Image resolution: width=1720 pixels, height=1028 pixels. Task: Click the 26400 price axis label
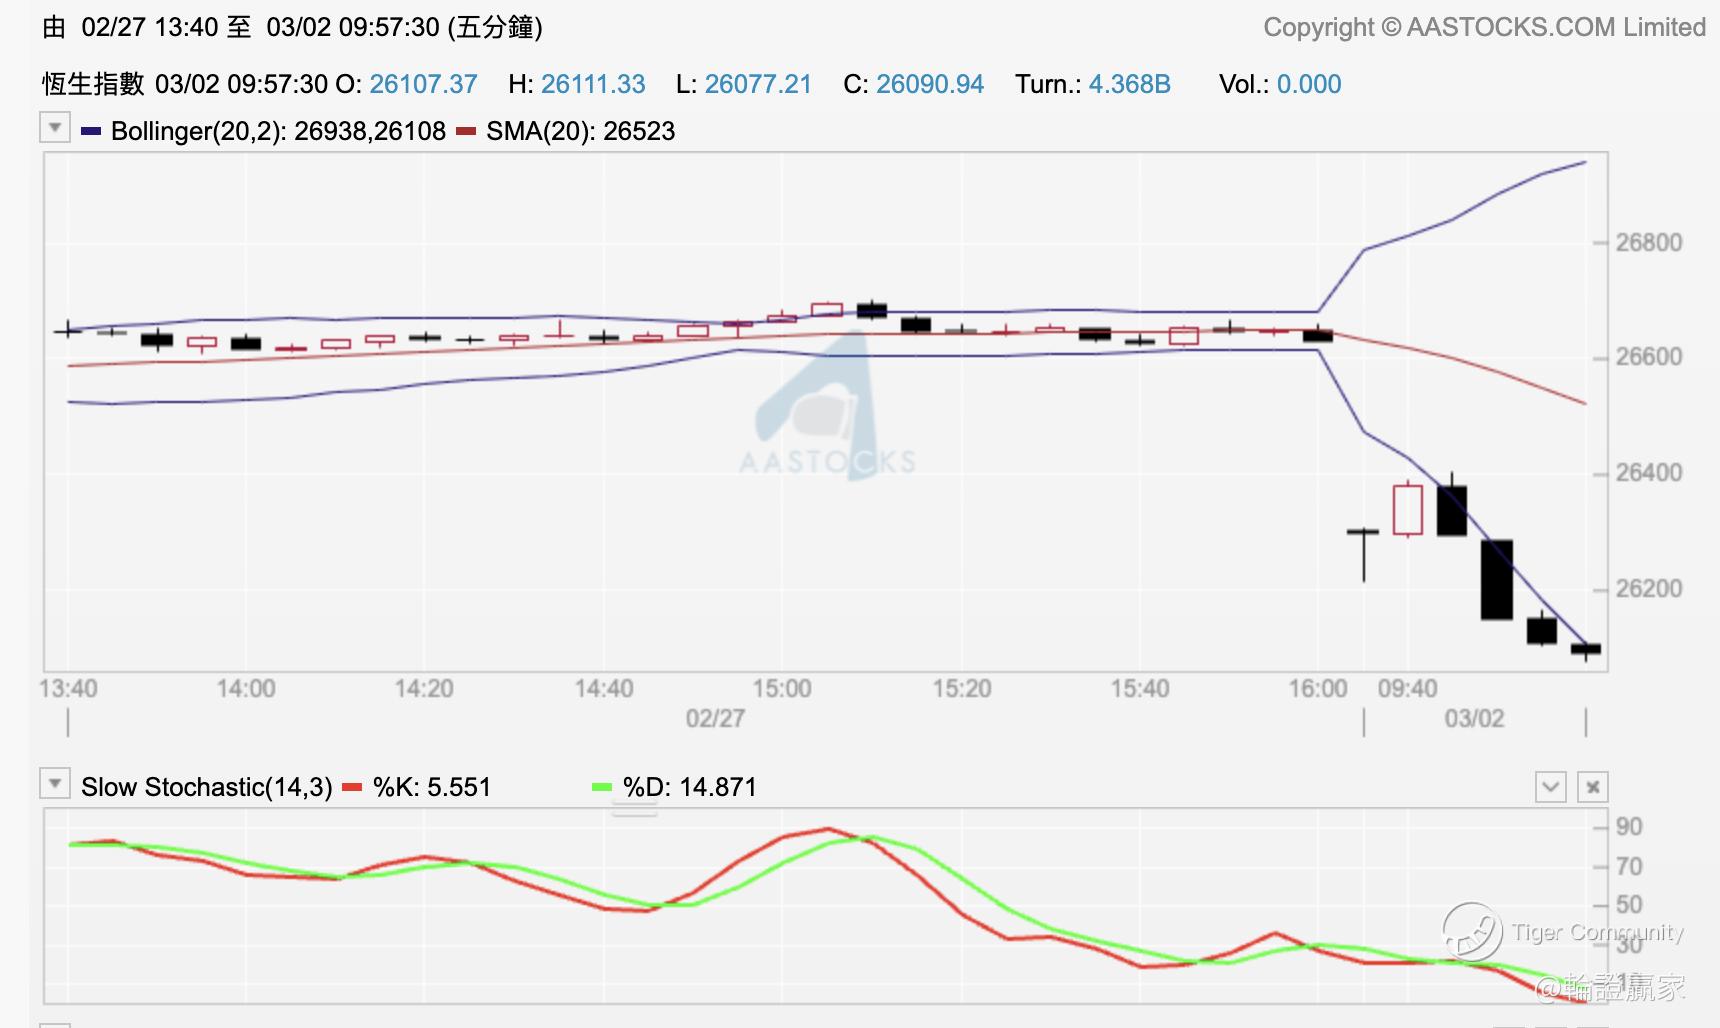1649,473
